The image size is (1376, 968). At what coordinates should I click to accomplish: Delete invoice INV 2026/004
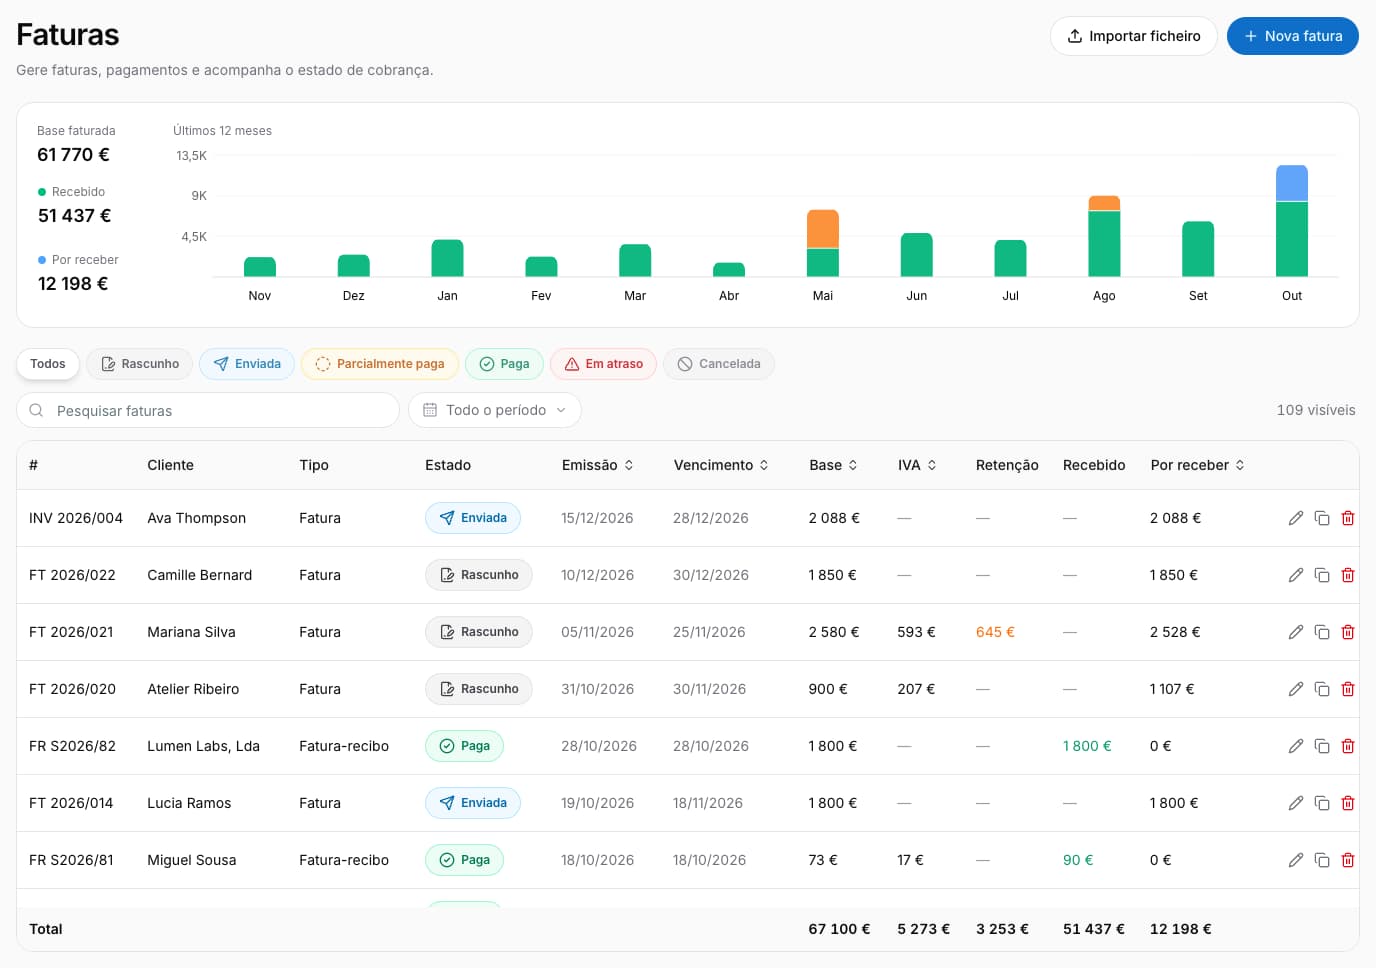[x=1348, y=518]
